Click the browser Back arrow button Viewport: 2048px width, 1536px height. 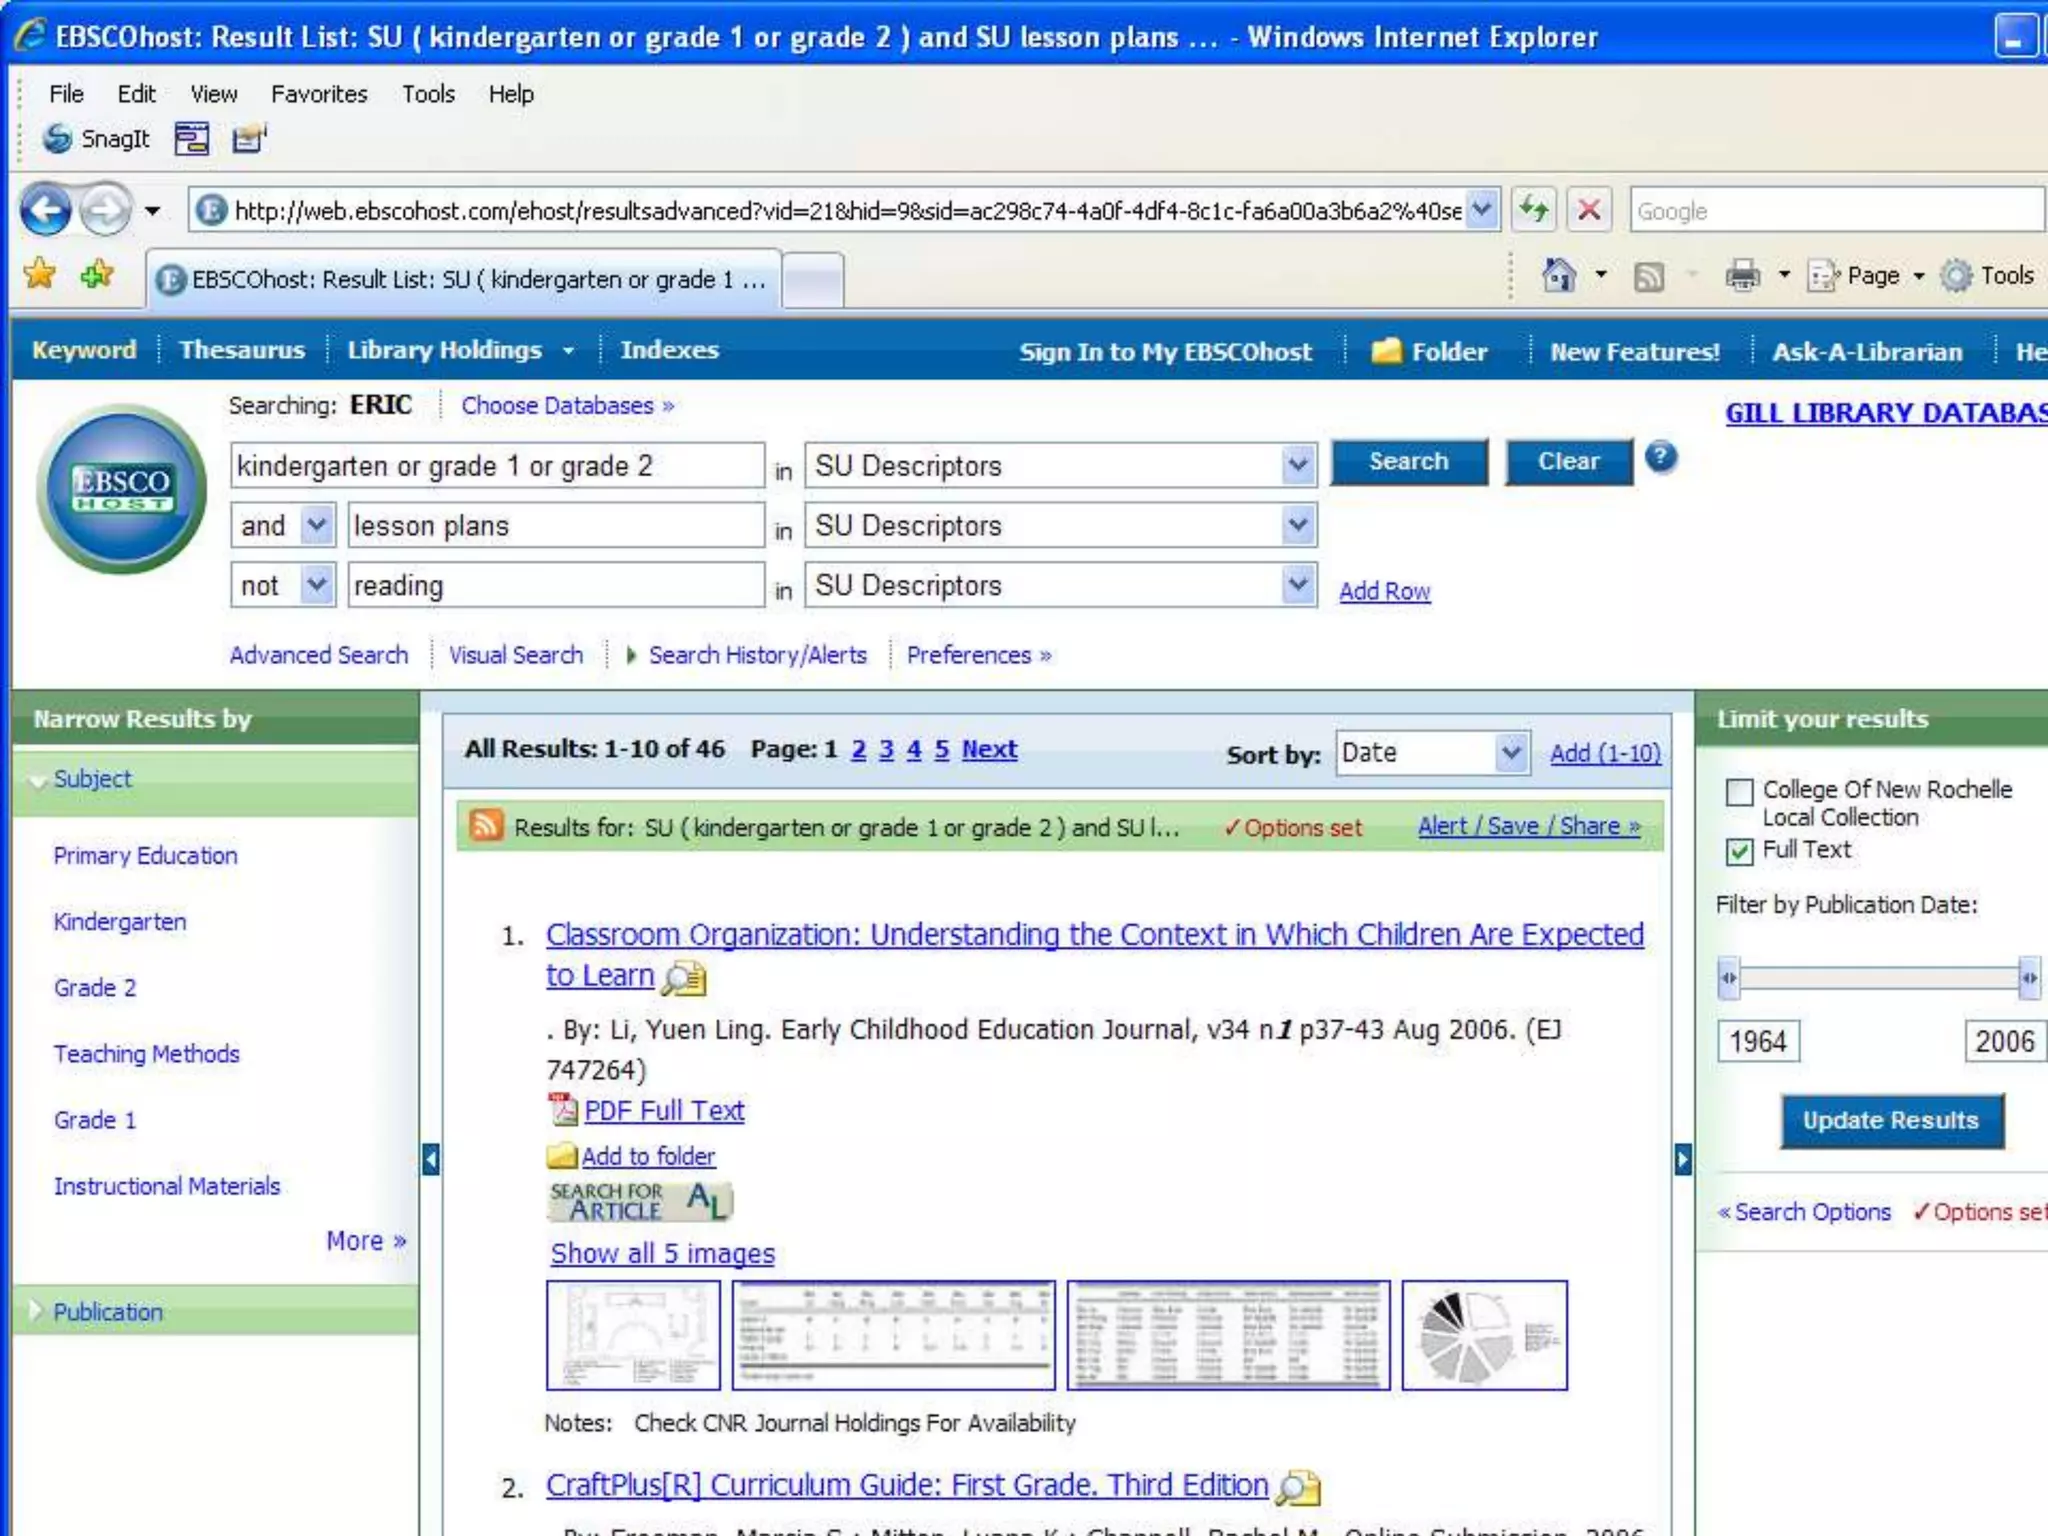(x=45, y=211)
